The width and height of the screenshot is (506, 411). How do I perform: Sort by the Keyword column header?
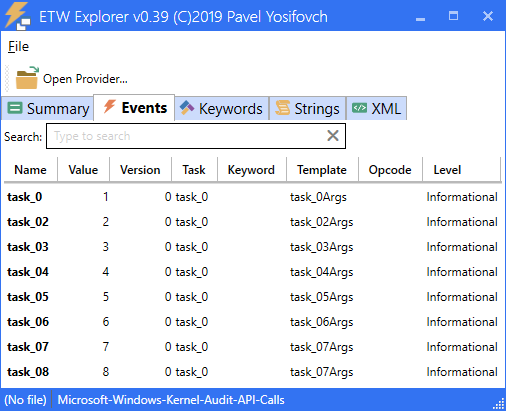tap(251, 170)
